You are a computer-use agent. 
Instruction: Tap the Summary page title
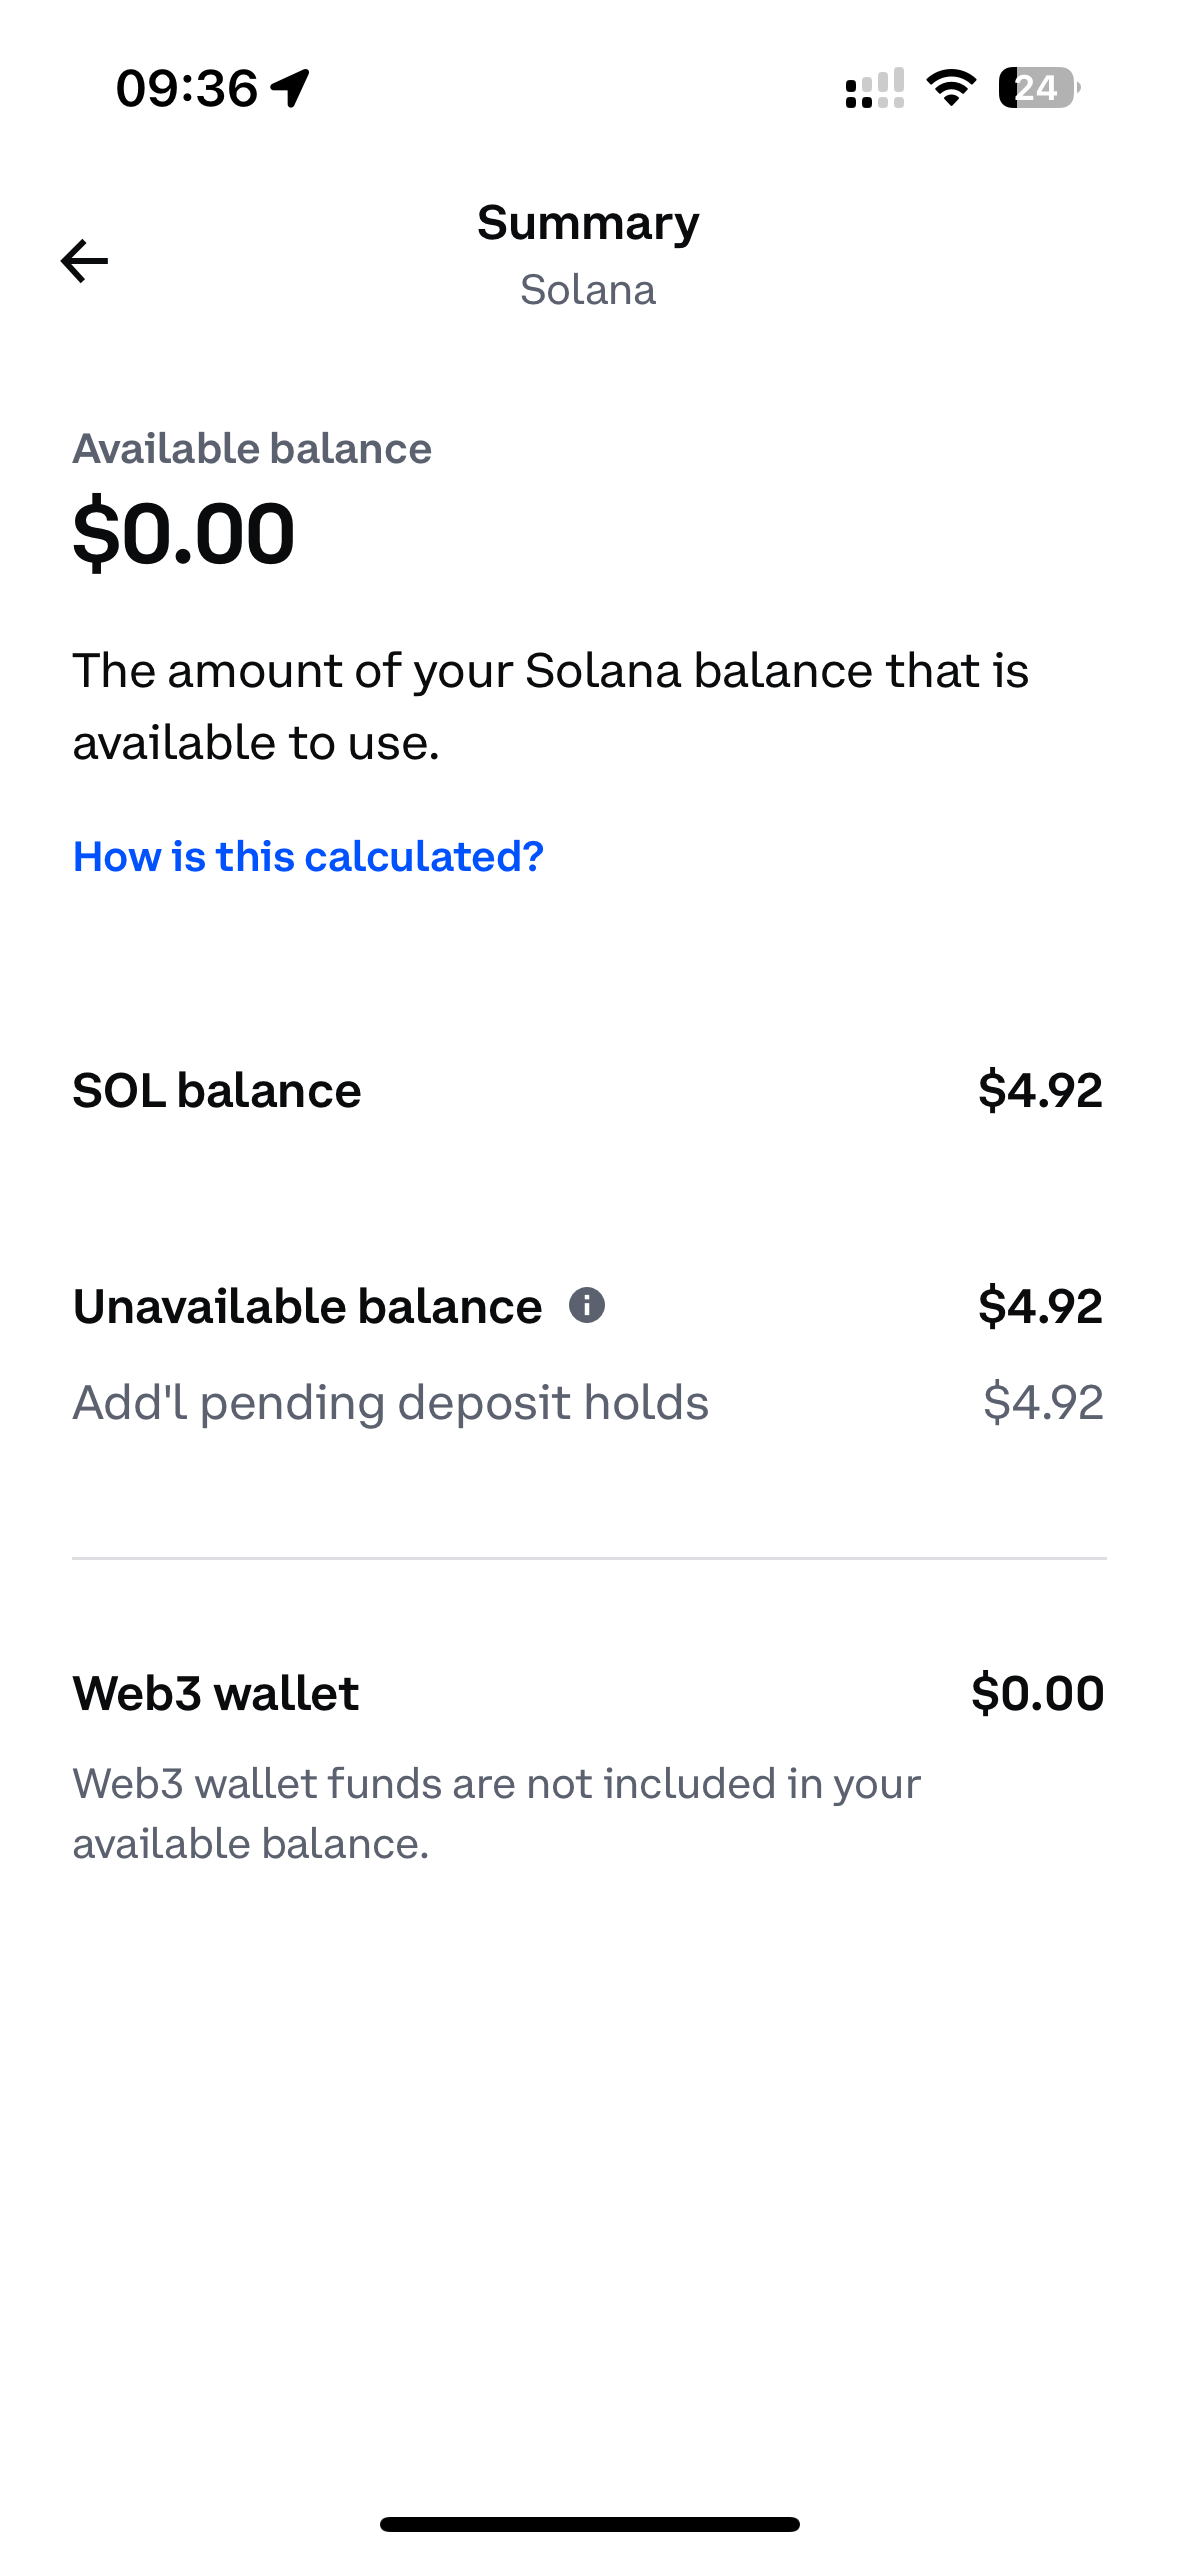(x=588, y=222)
